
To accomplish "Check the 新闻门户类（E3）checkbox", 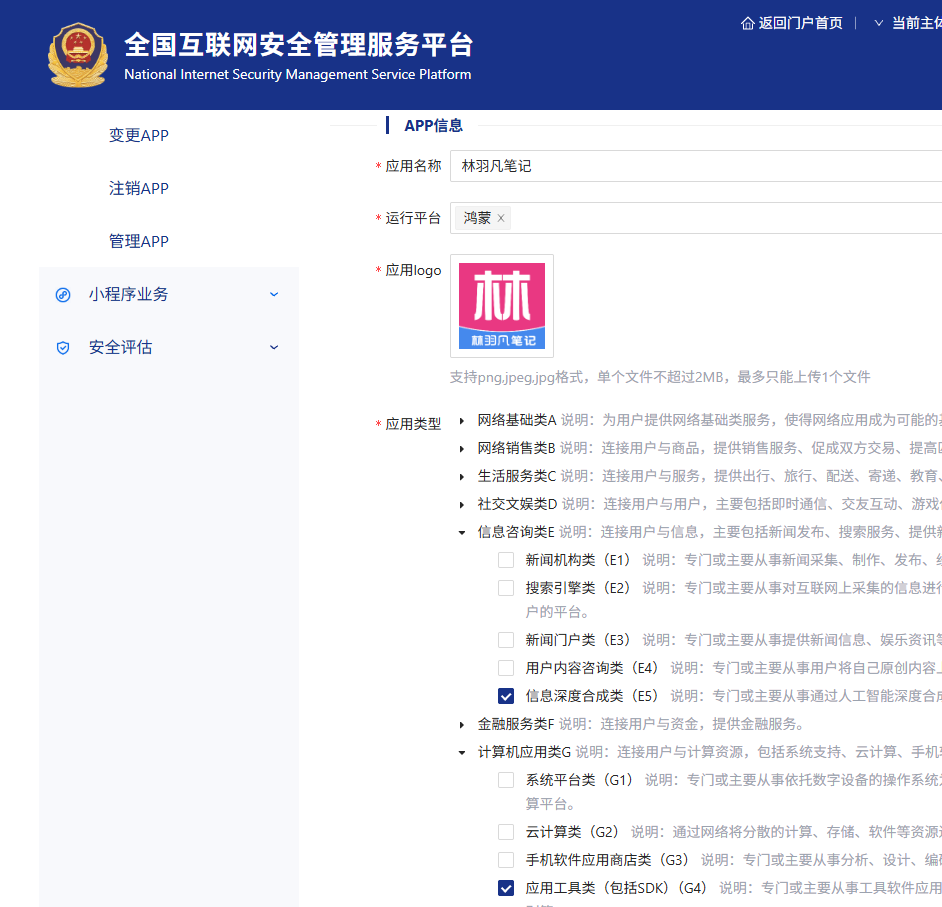I will click(506, 640).
